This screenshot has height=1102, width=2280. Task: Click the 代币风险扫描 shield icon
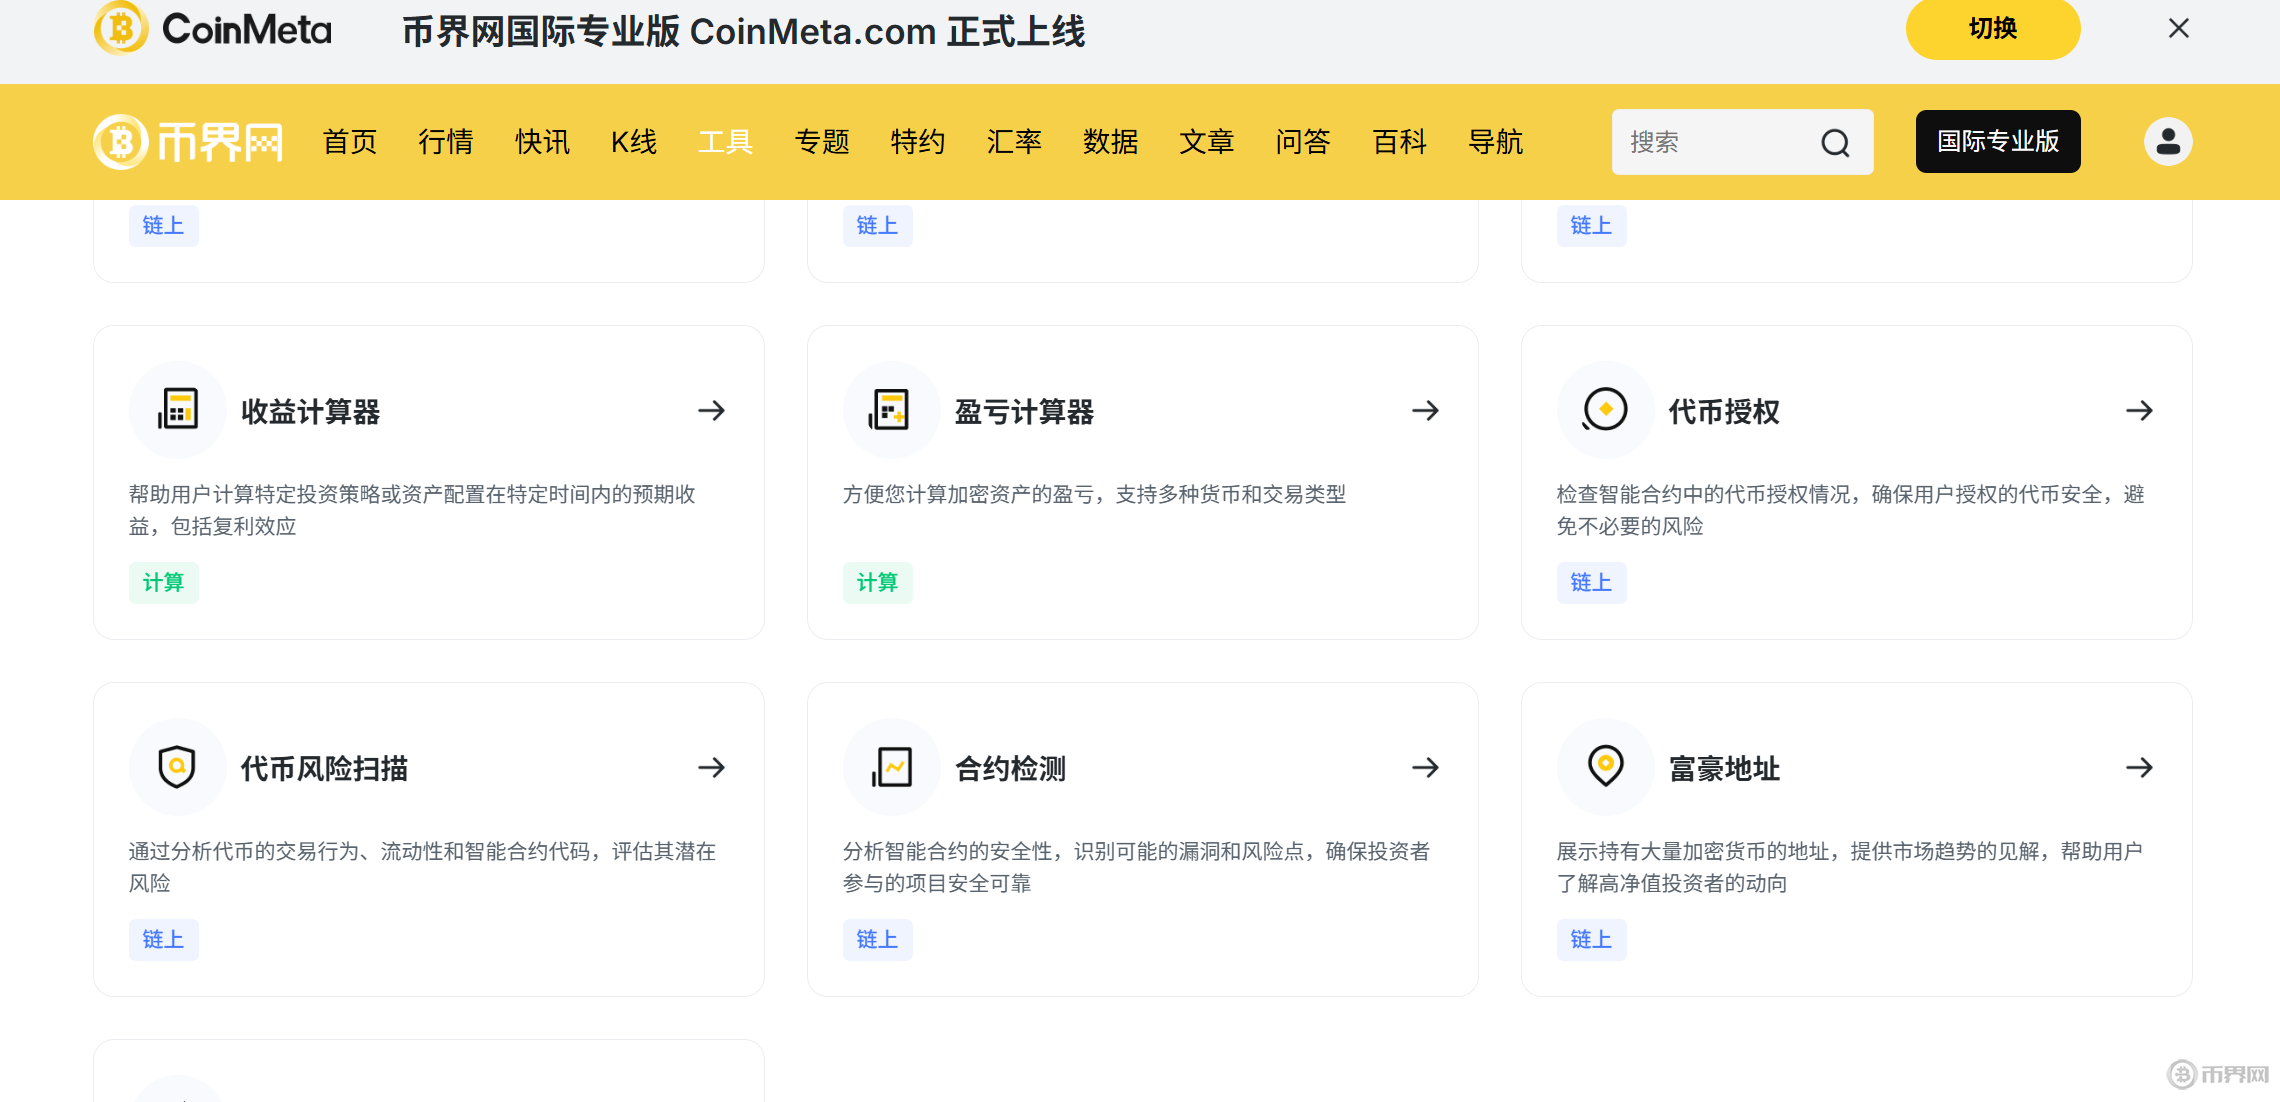(x=178, y=767)
